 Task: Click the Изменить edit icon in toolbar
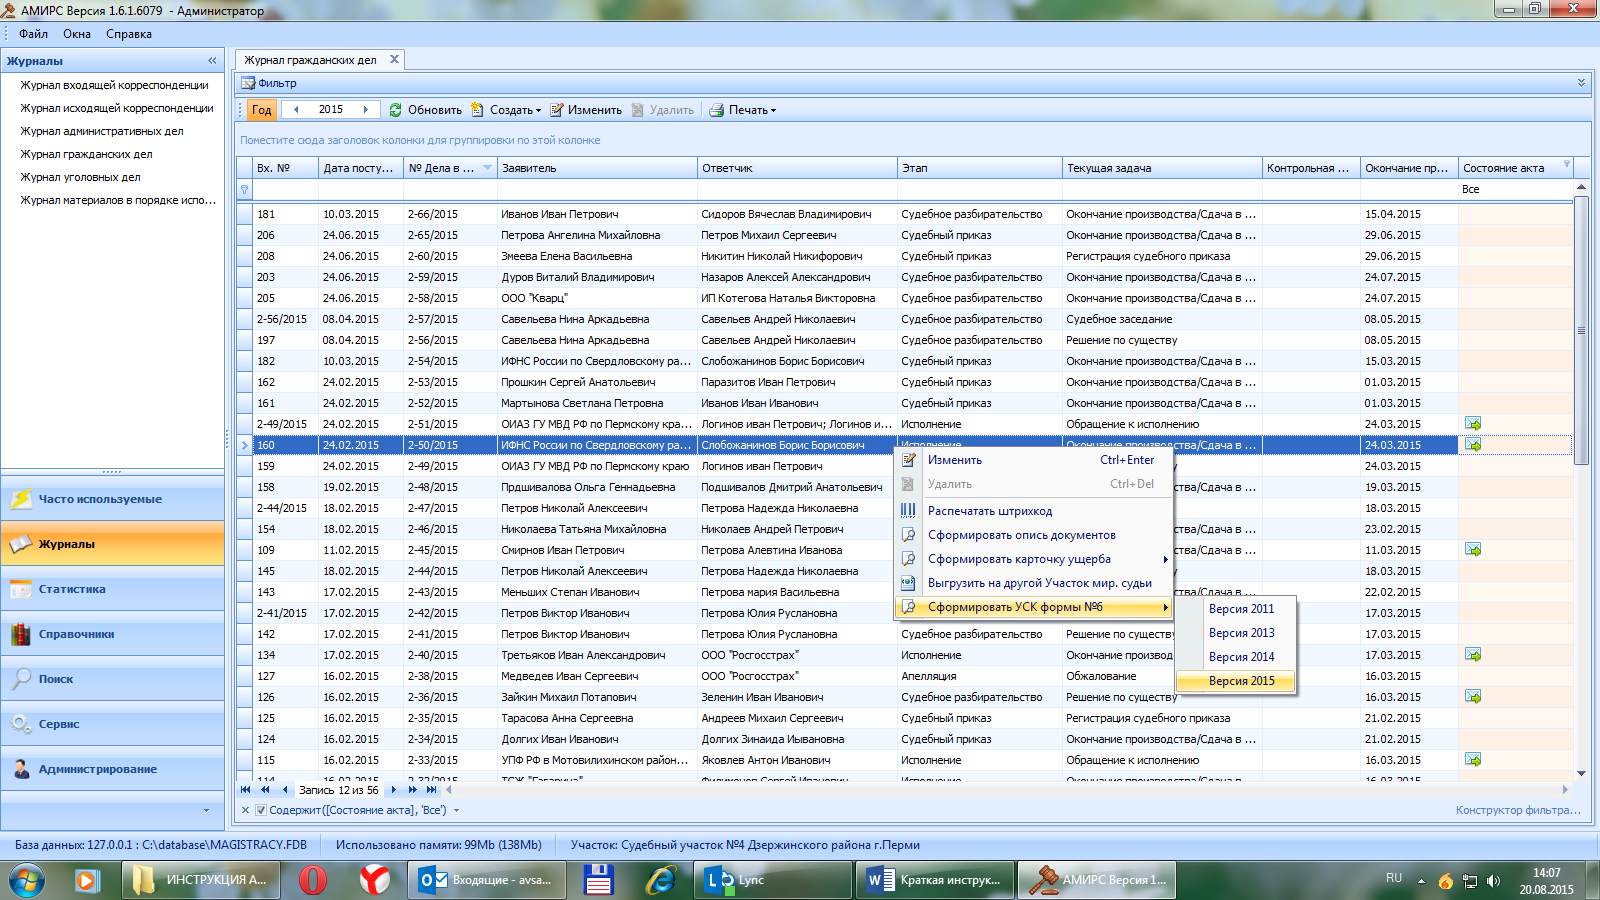click(x=557, y=110)
